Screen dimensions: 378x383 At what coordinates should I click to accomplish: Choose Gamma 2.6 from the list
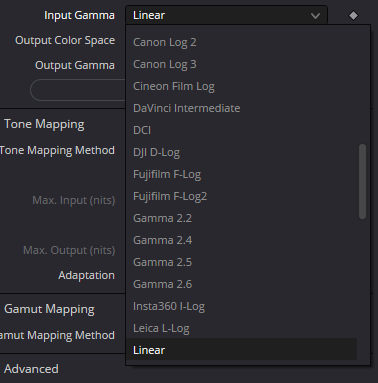tap(241, 284)
